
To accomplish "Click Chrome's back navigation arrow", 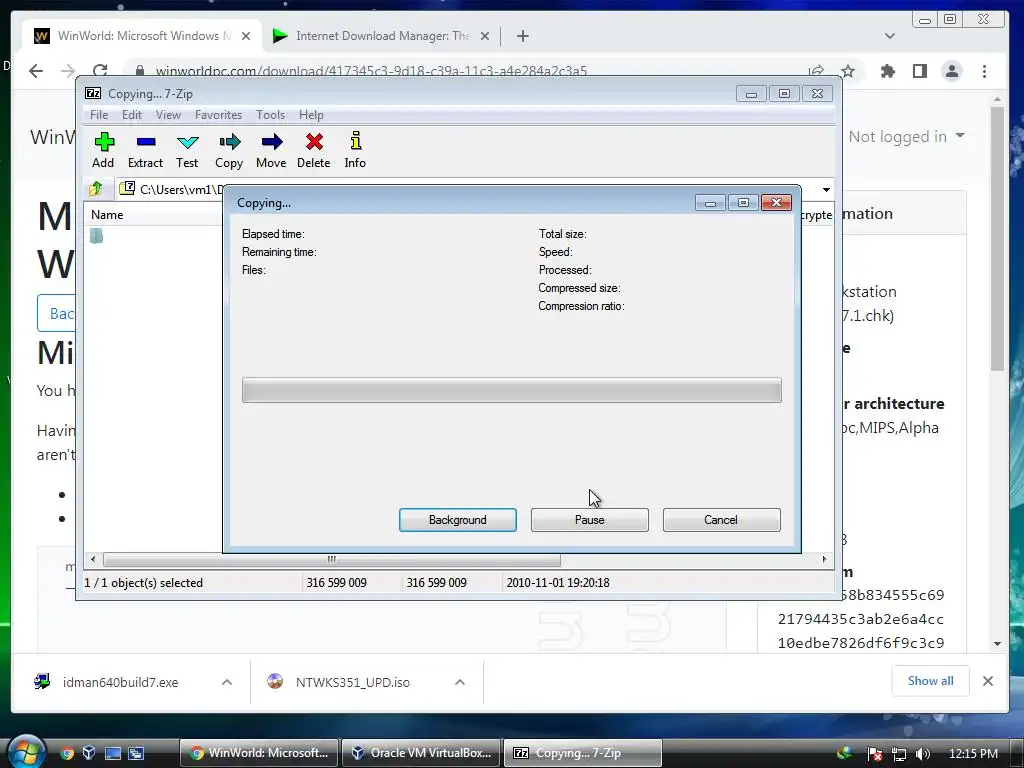I will point(36,71).
